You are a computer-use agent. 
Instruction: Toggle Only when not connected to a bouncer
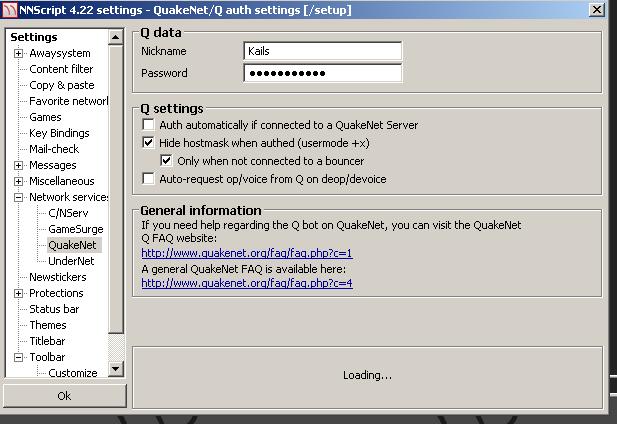[166, 160]
